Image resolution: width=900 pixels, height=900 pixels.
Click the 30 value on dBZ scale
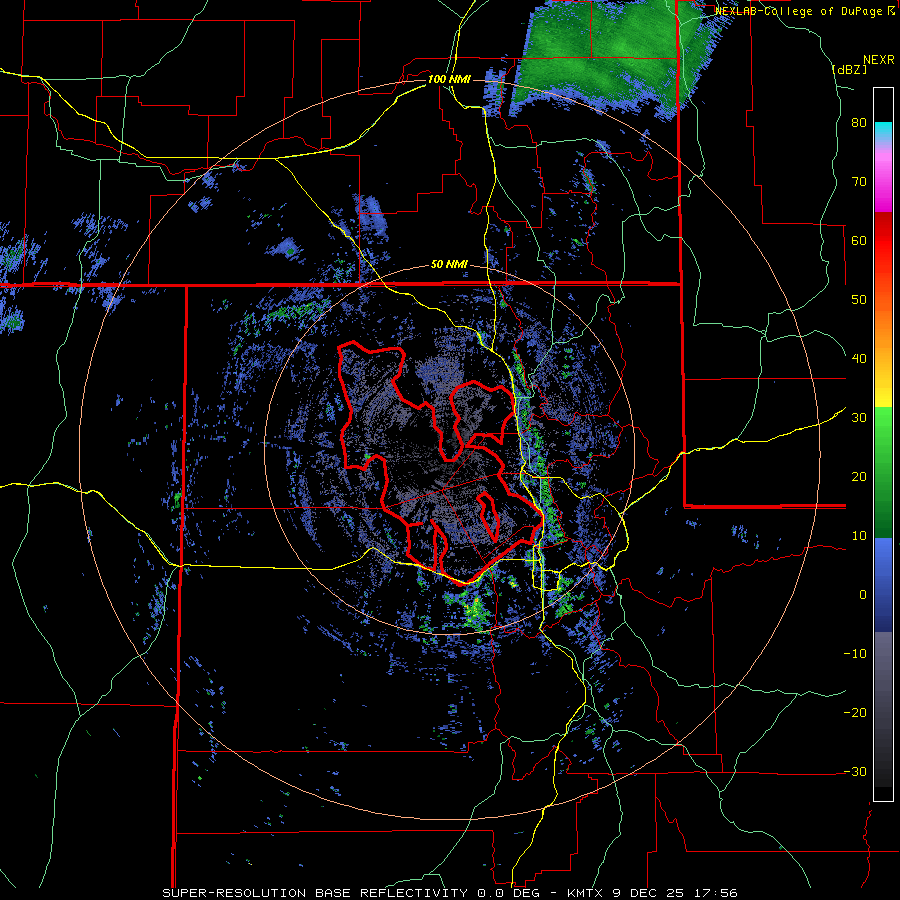(859, 418)
